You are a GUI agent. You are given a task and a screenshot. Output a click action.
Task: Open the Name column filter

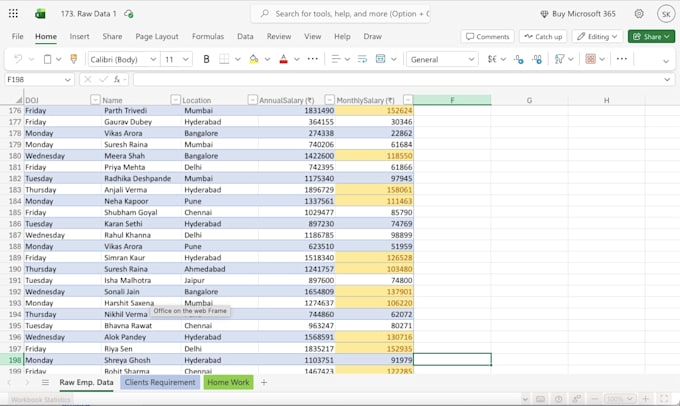[x=175, y=100]
